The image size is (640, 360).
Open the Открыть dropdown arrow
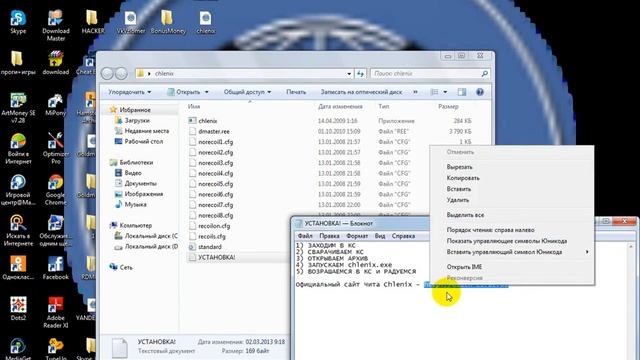click(207, 92)
